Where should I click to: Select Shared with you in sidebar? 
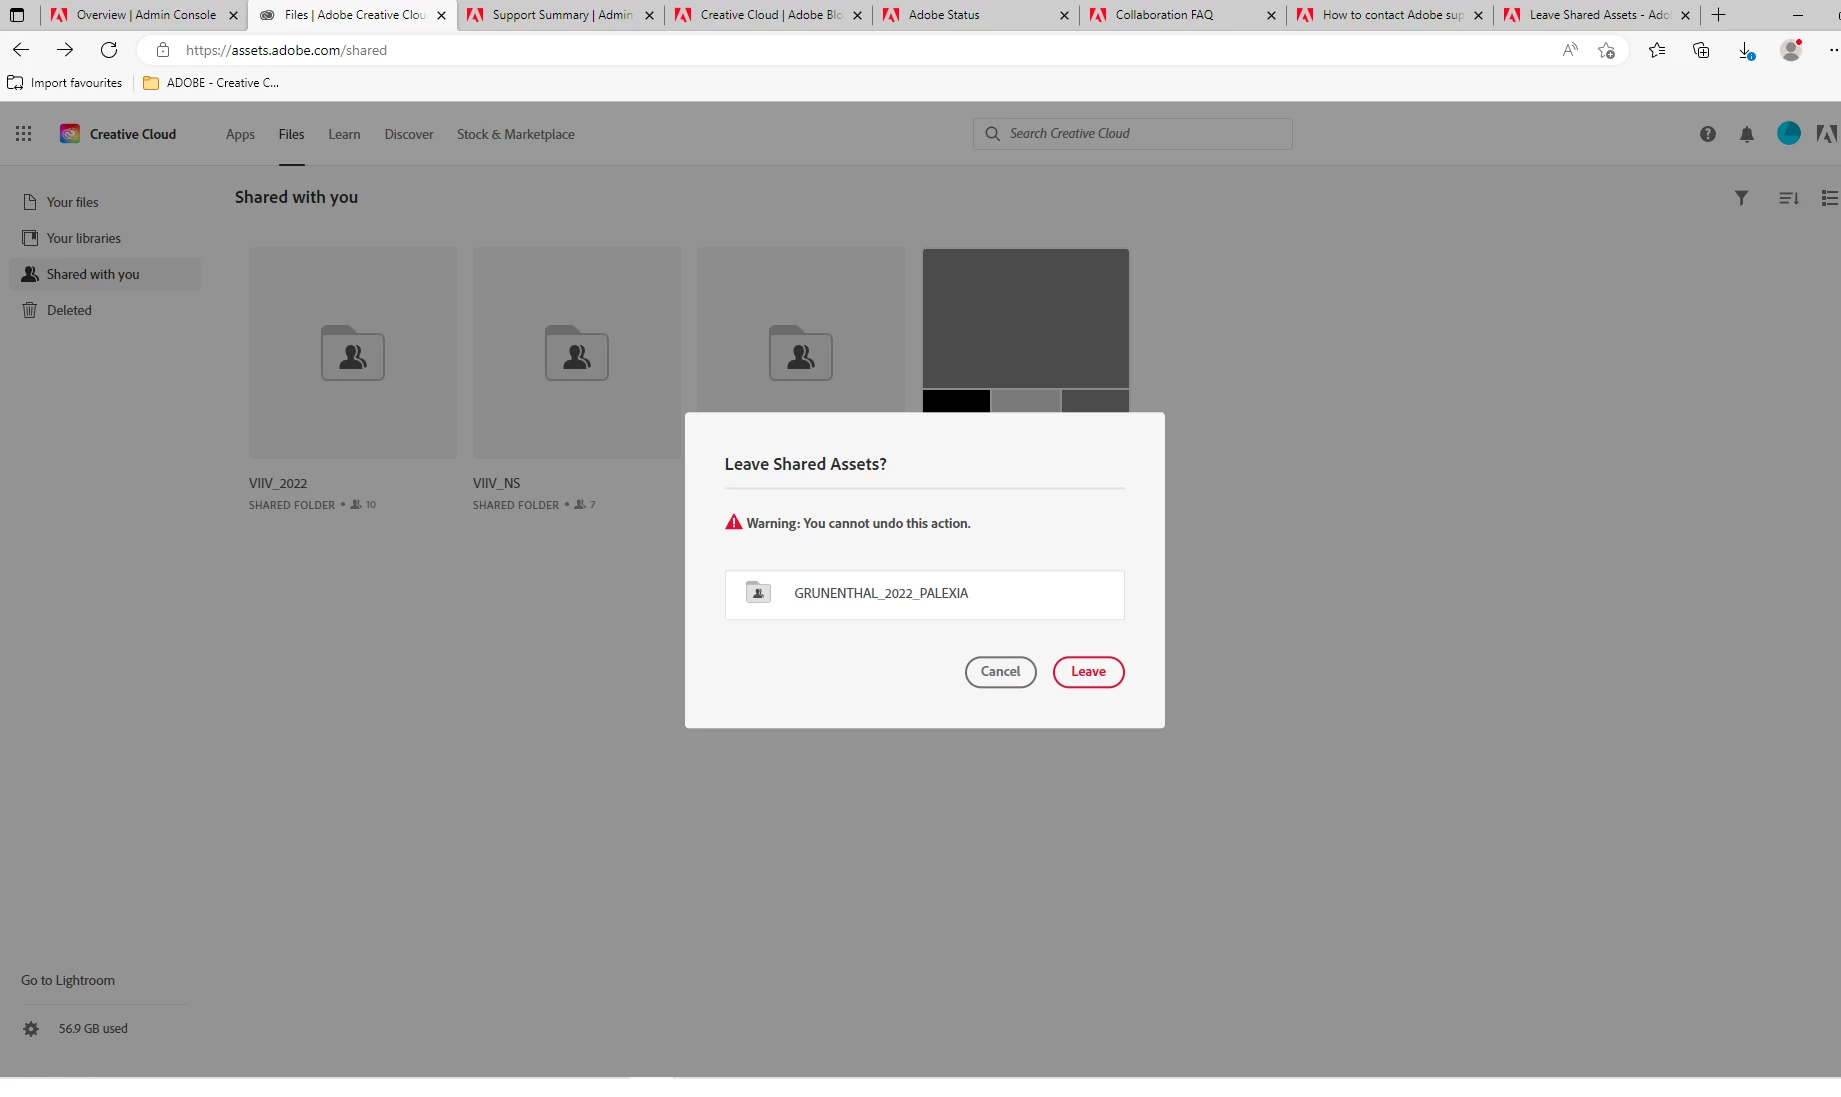pyautogui.click(x=105, y=274)
